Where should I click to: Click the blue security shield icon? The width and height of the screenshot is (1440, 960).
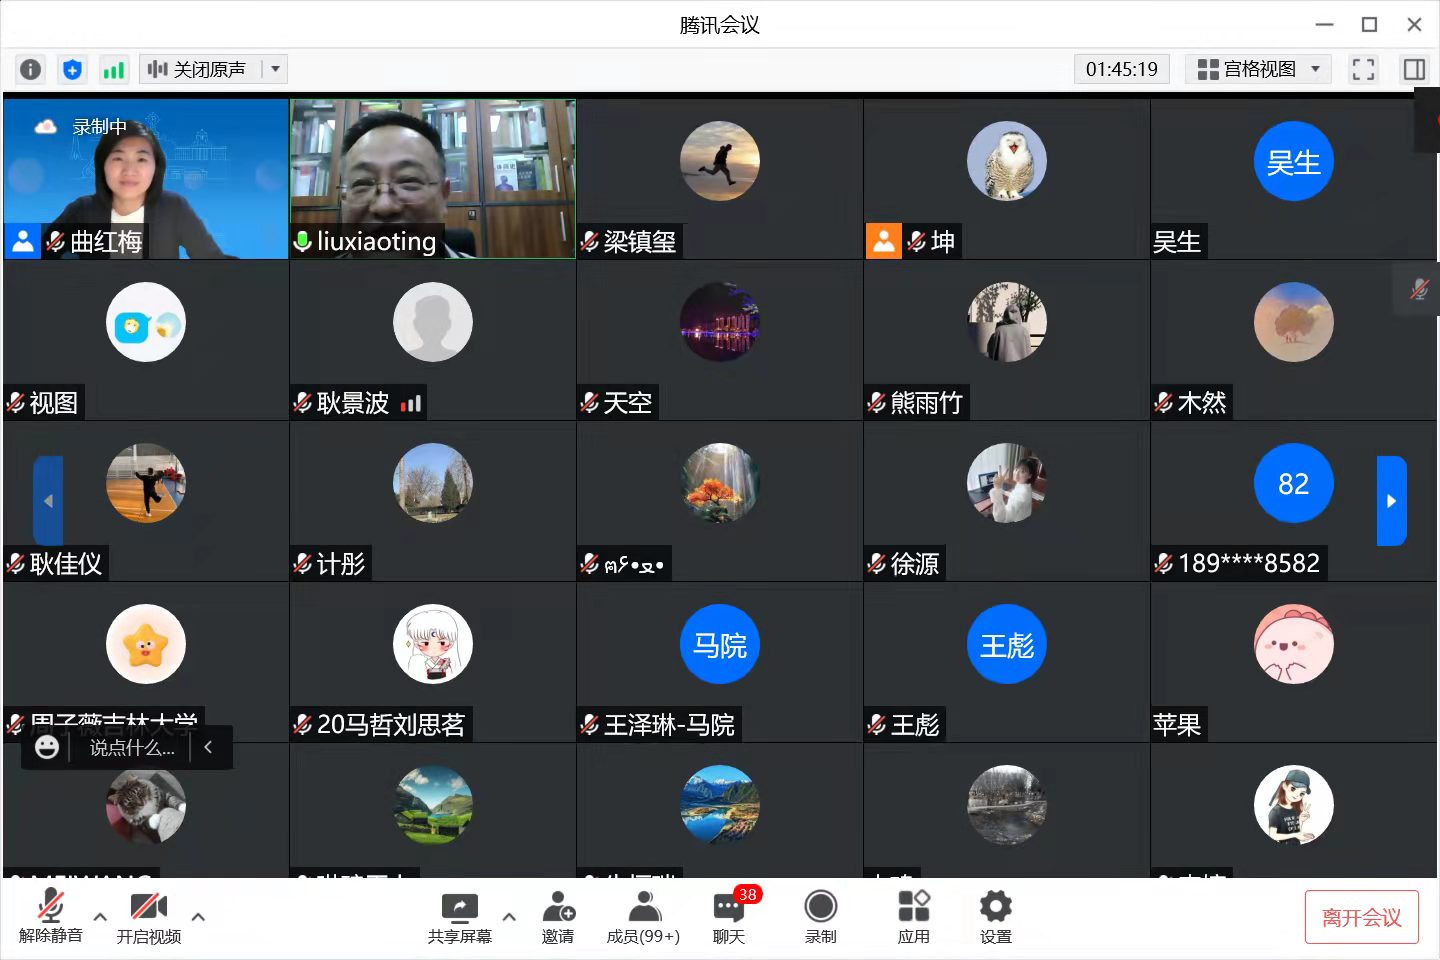point(72,69)
